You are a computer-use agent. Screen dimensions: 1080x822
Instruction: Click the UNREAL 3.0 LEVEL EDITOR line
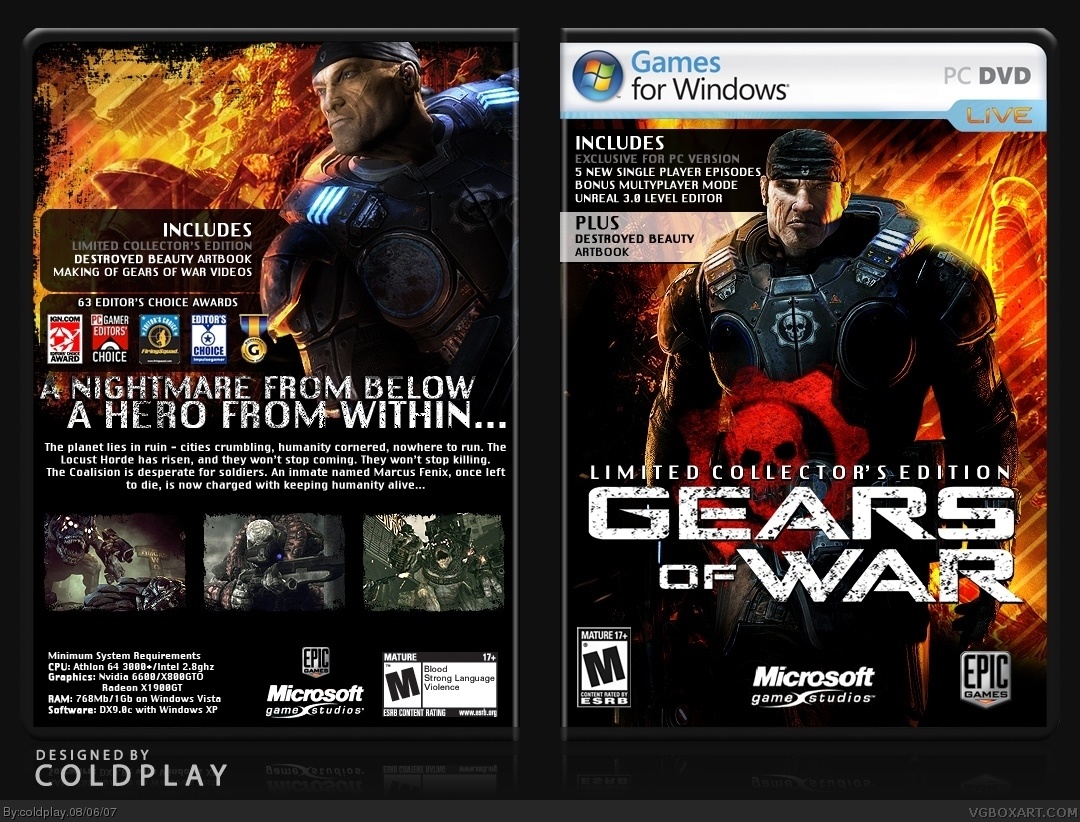[x=649, y=198]
